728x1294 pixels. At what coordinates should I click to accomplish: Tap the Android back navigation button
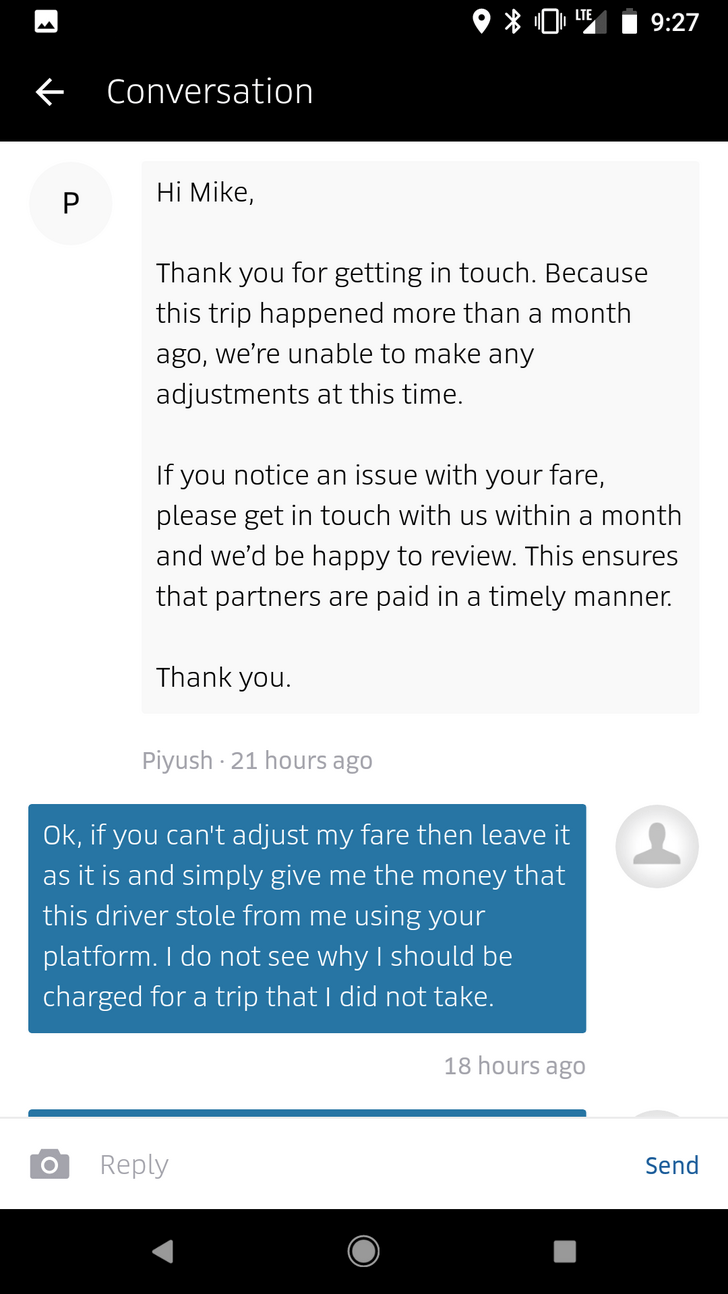163,1251
